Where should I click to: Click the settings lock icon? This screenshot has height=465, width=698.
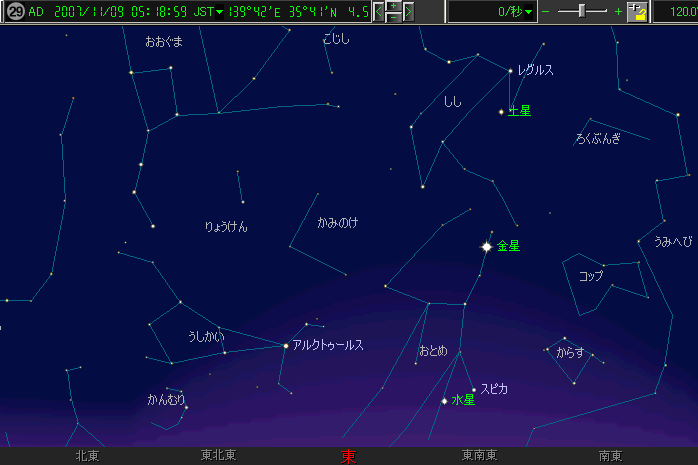click(636, 12)
